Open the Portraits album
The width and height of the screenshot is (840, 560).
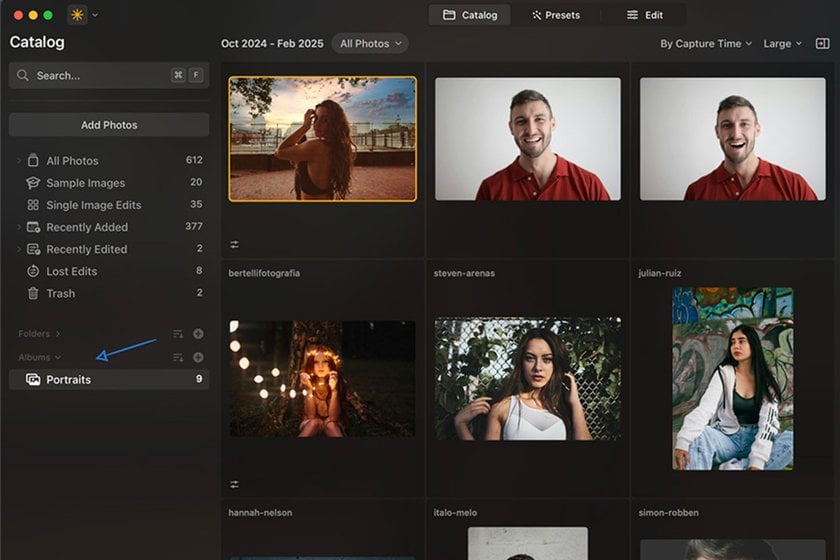point(109,379)
